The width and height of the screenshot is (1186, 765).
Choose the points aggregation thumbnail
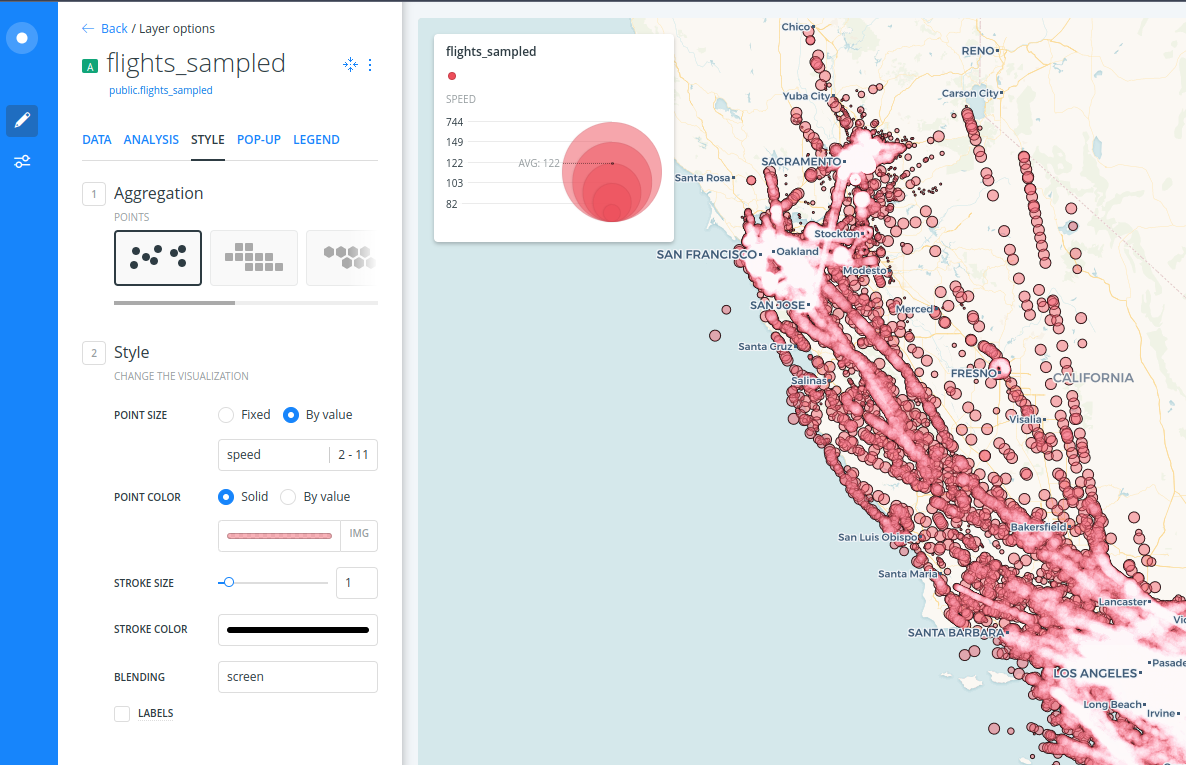tap(158, 258)
